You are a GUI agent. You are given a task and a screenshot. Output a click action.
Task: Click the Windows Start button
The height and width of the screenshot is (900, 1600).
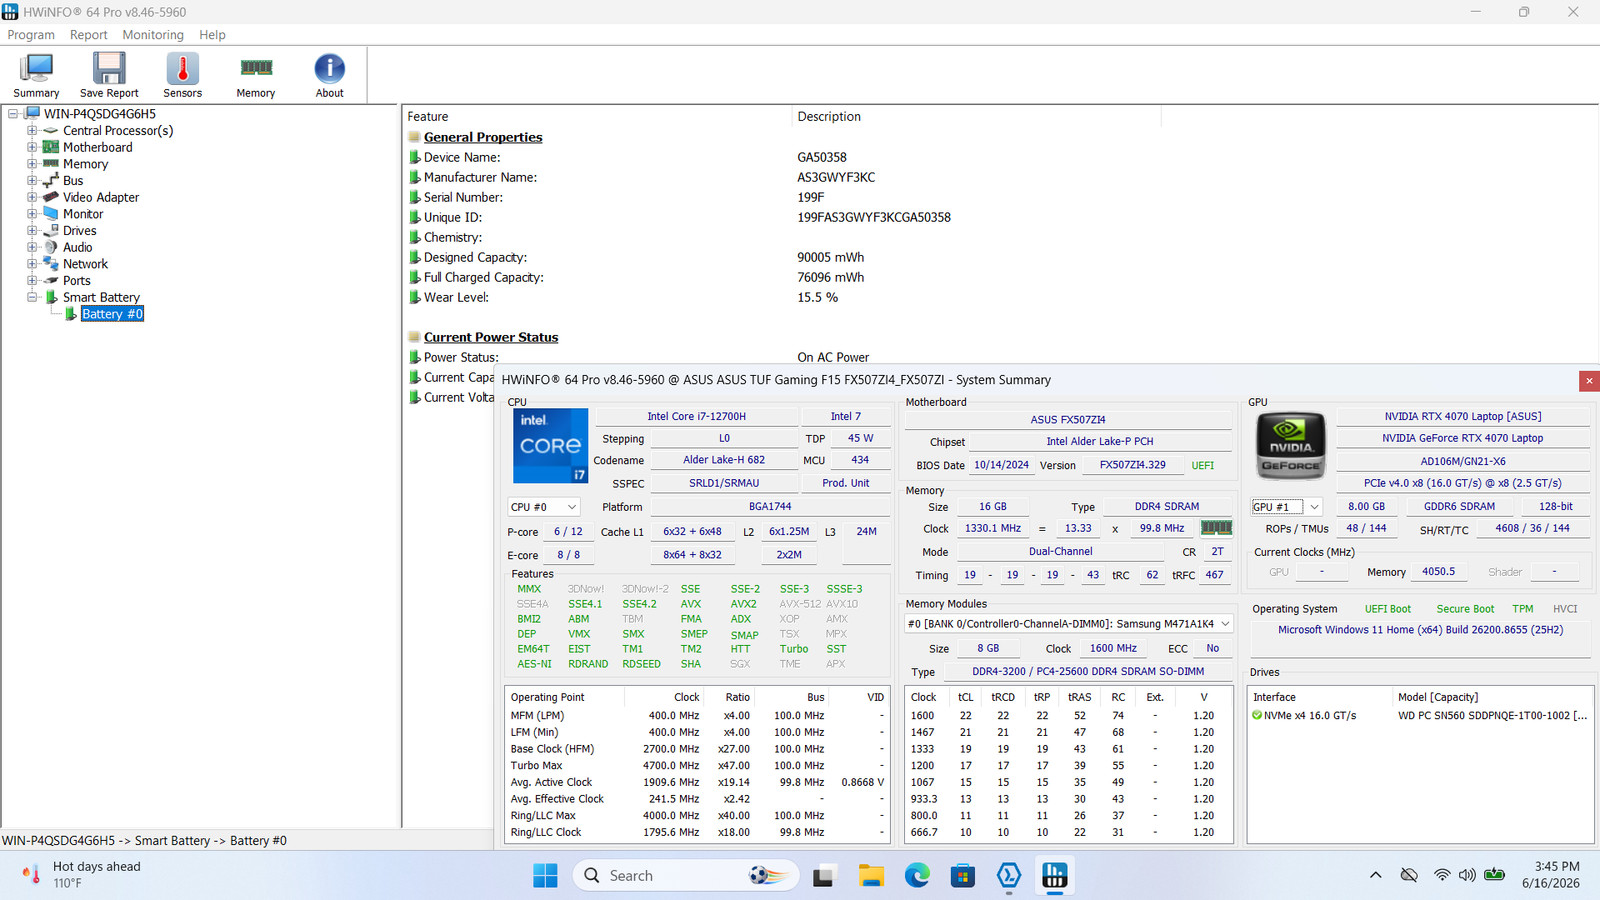[545, 876]
